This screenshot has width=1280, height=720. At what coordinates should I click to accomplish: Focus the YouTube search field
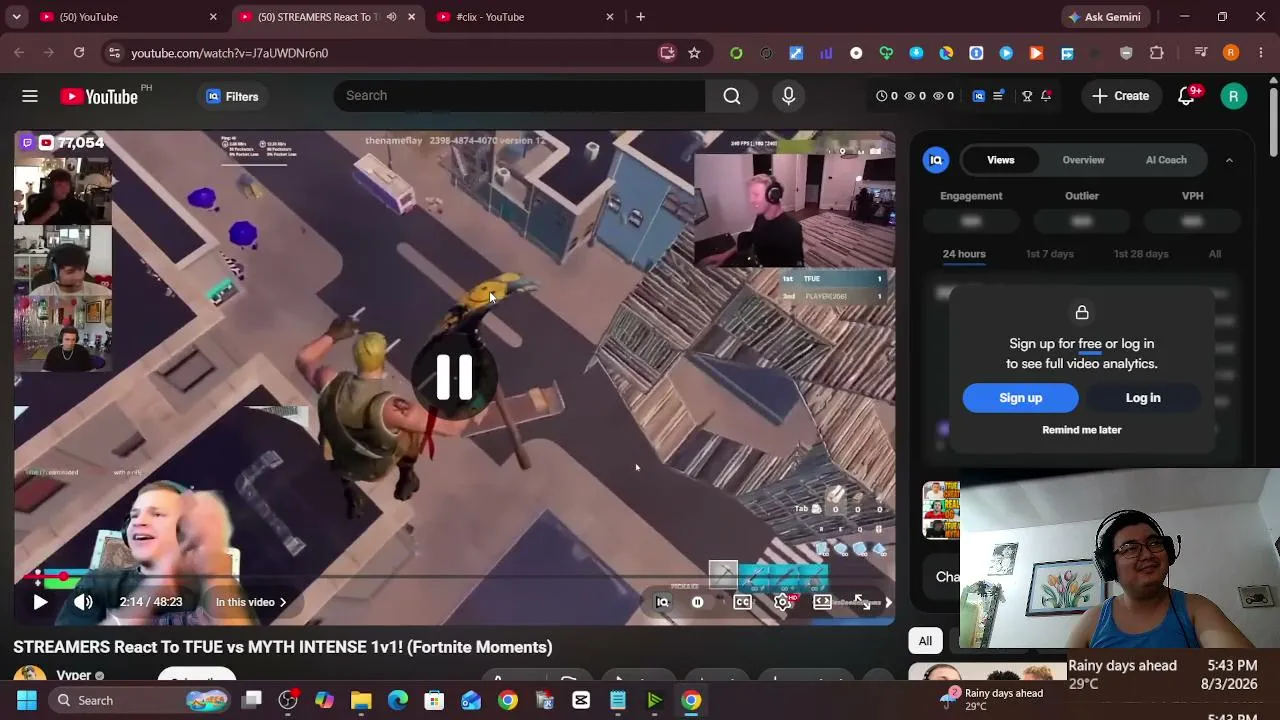520,96
